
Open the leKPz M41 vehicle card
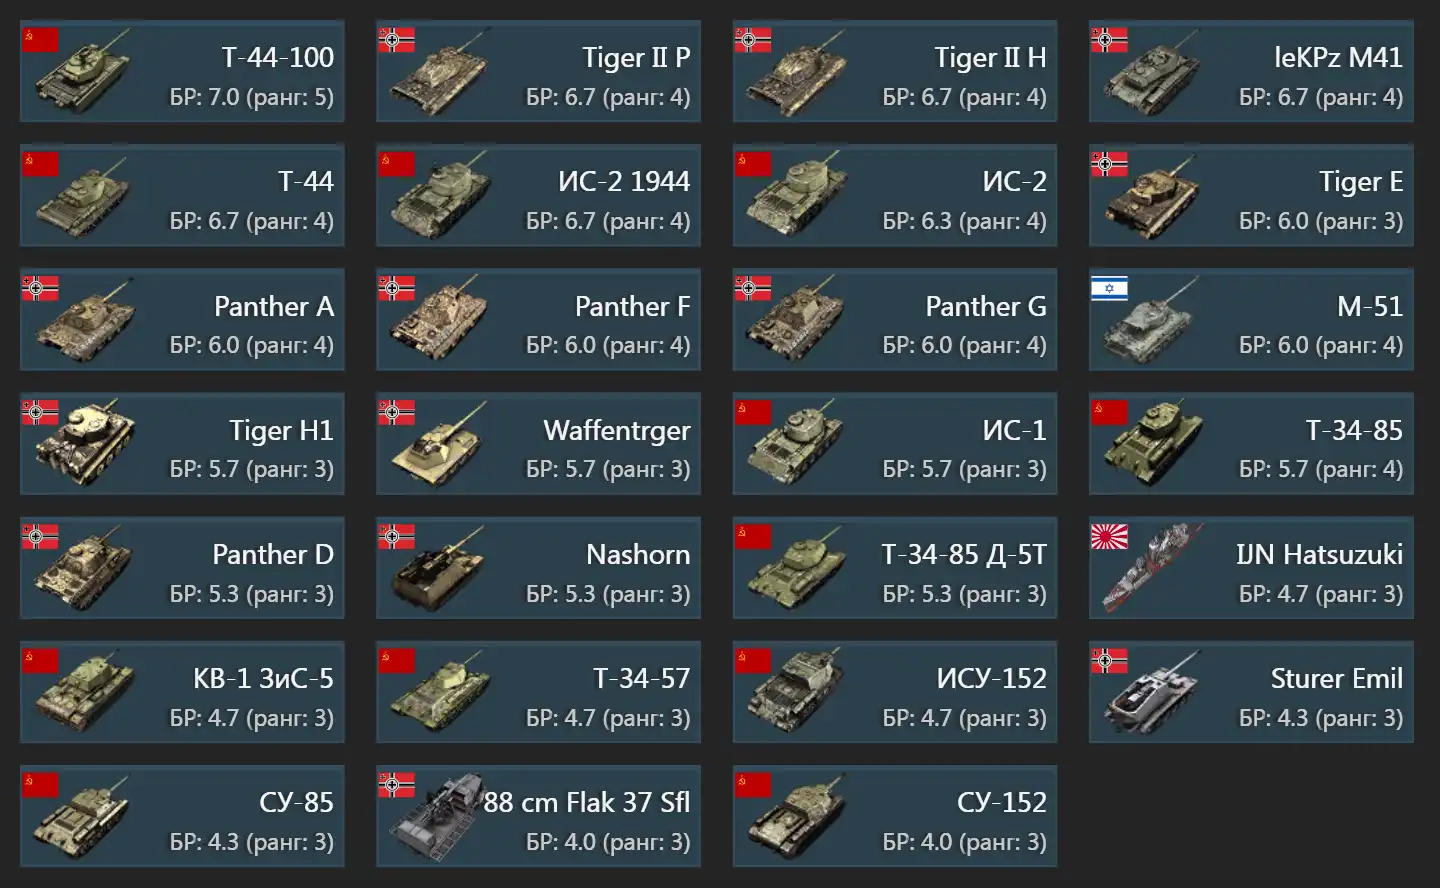(x=1251, y=71)
